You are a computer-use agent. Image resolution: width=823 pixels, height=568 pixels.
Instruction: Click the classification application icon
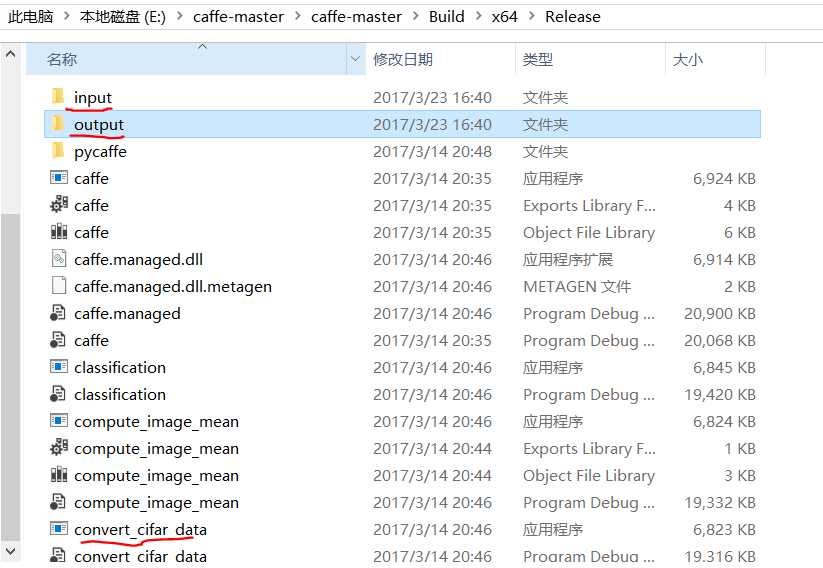tap(59, 366)
